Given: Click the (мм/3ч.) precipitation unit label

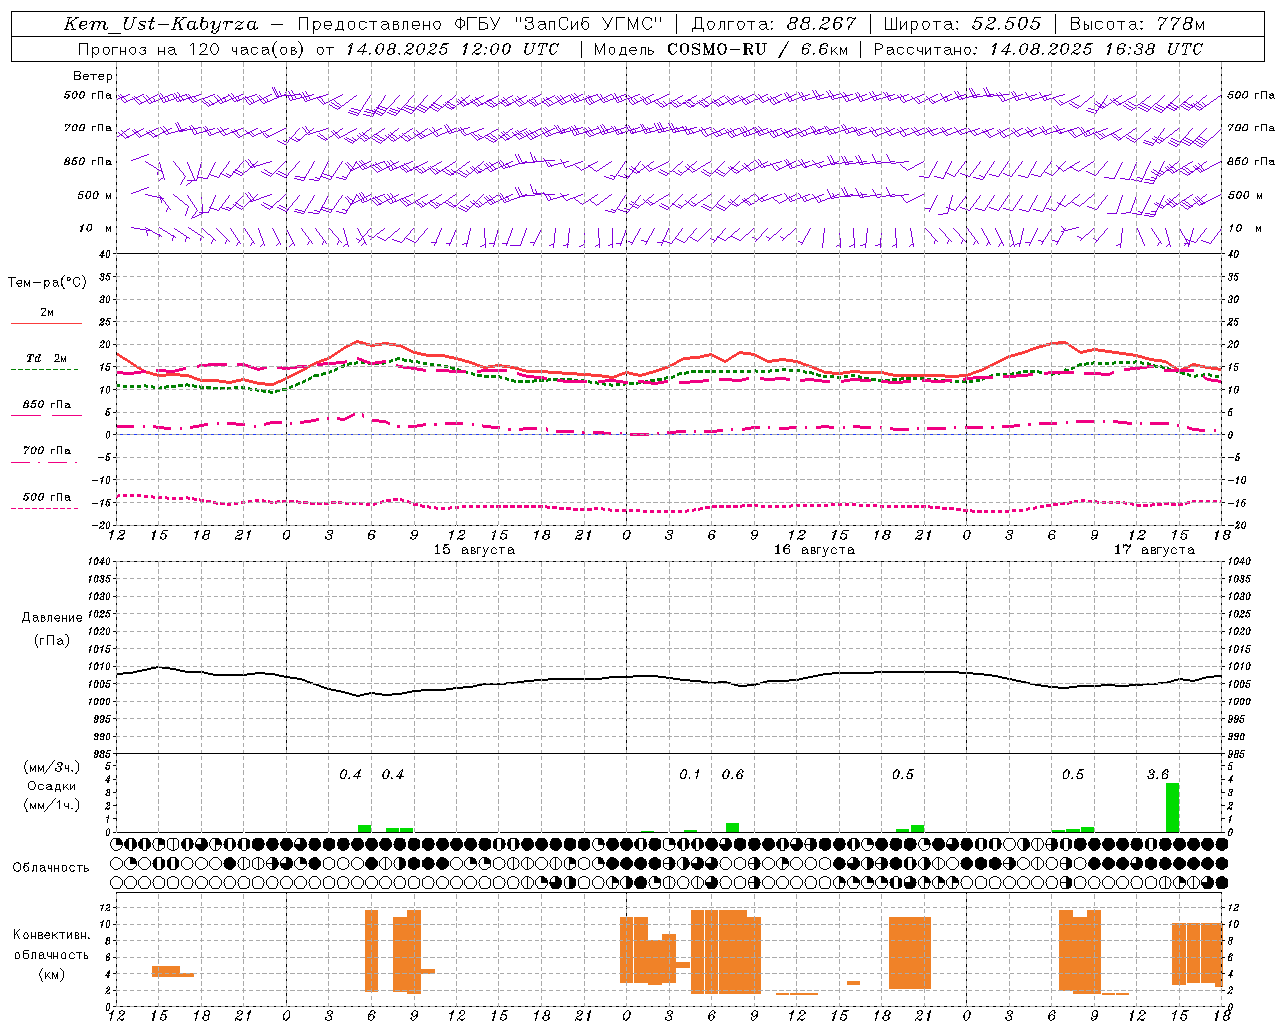Looking at the screenshot, I should pyautogui.click(x=52, y=768).
